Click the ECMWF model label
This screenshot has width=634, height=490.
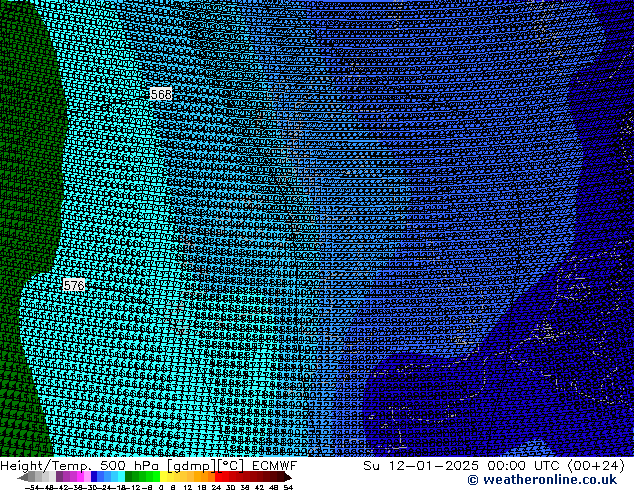(x=275, y=466)
